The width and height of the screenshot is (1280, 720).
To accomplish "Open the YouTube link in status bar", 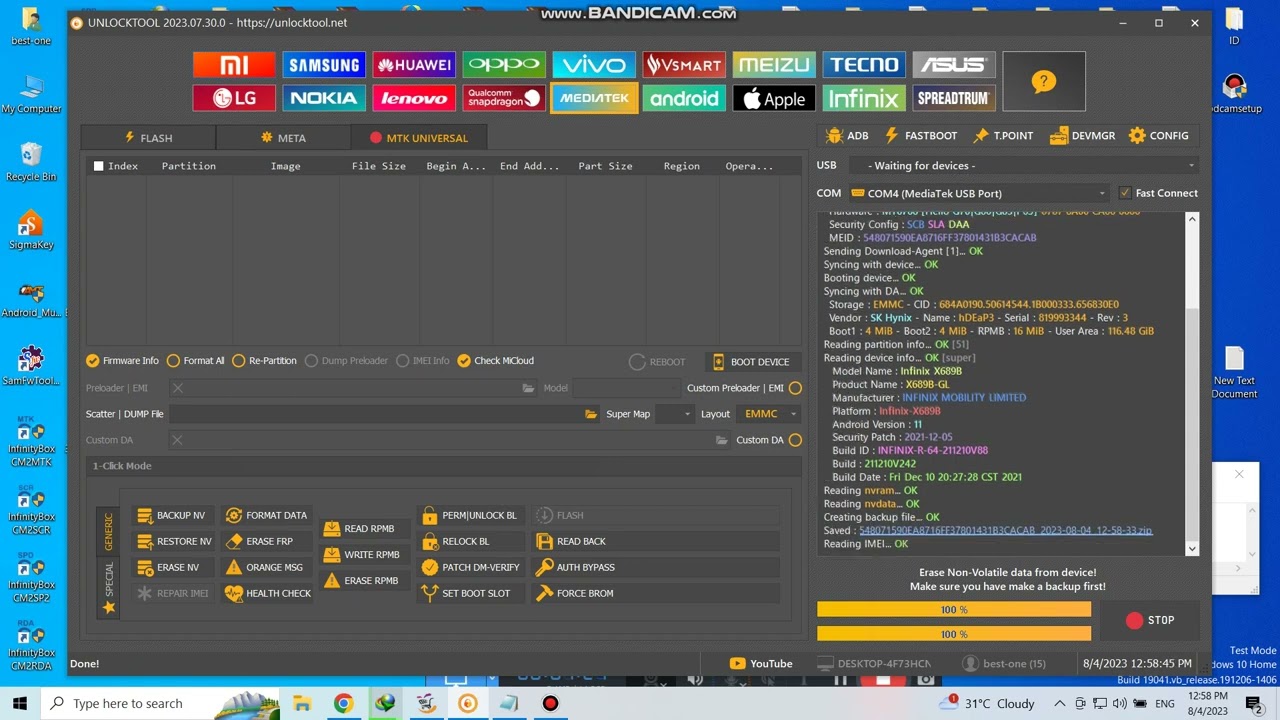I will 761,664.
